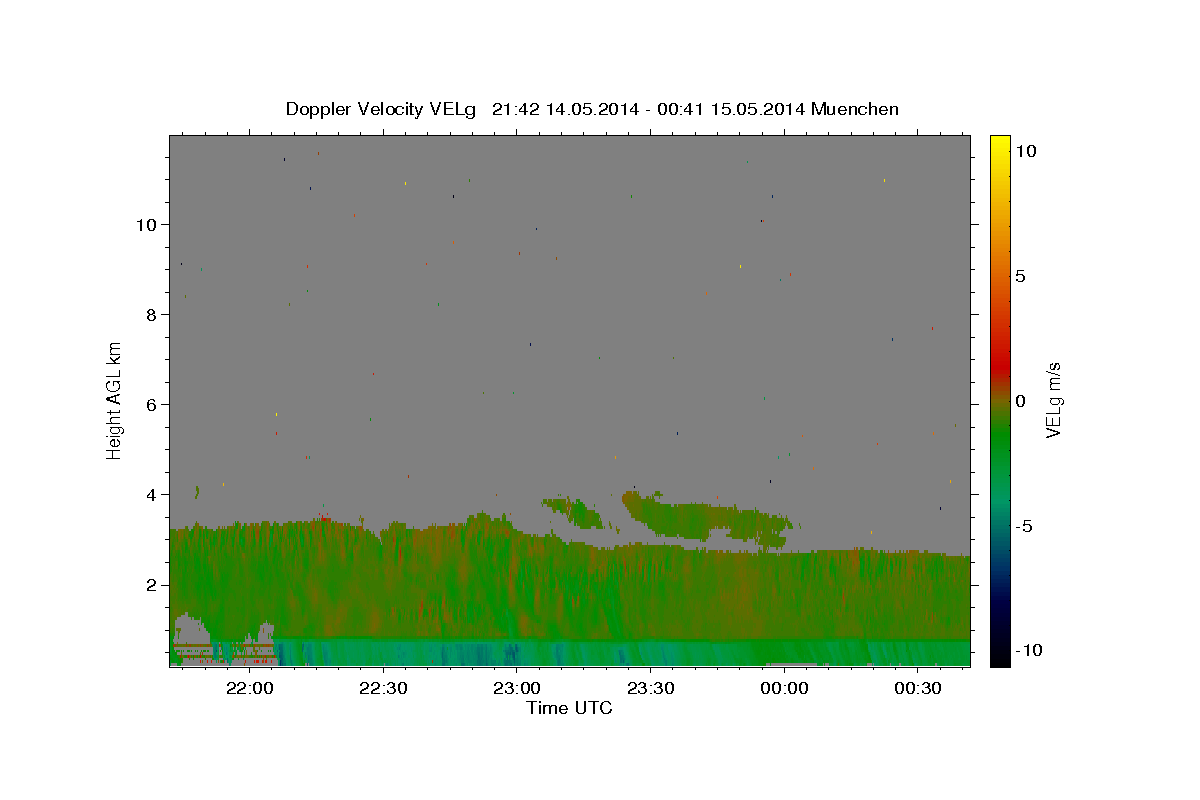
Task: Click the 'VELg m/s' colorbar label
Action: (1053, 401)
